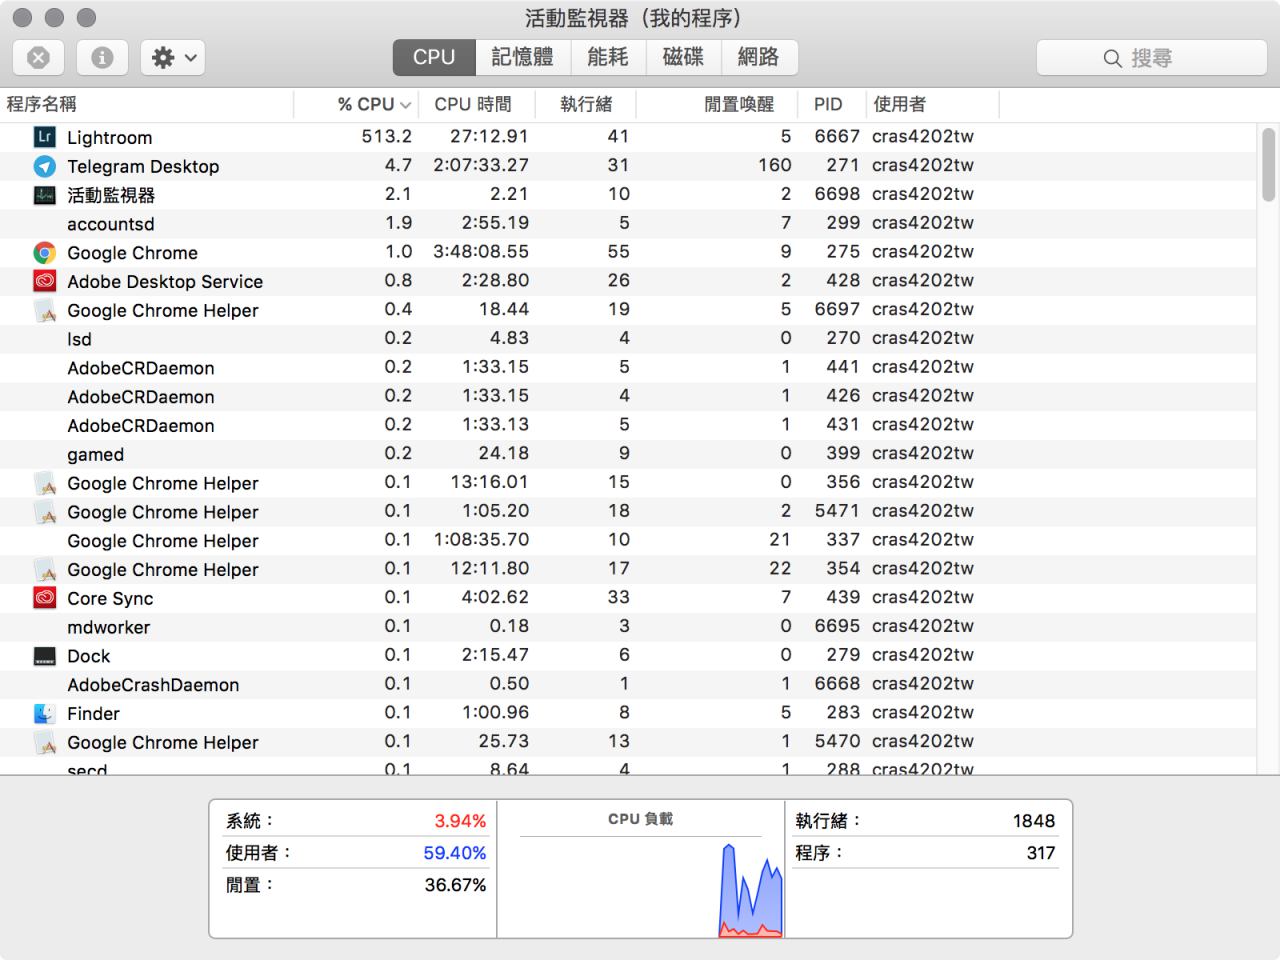Select the 網路 tab
1280x960 pixels.
(758, 58)
